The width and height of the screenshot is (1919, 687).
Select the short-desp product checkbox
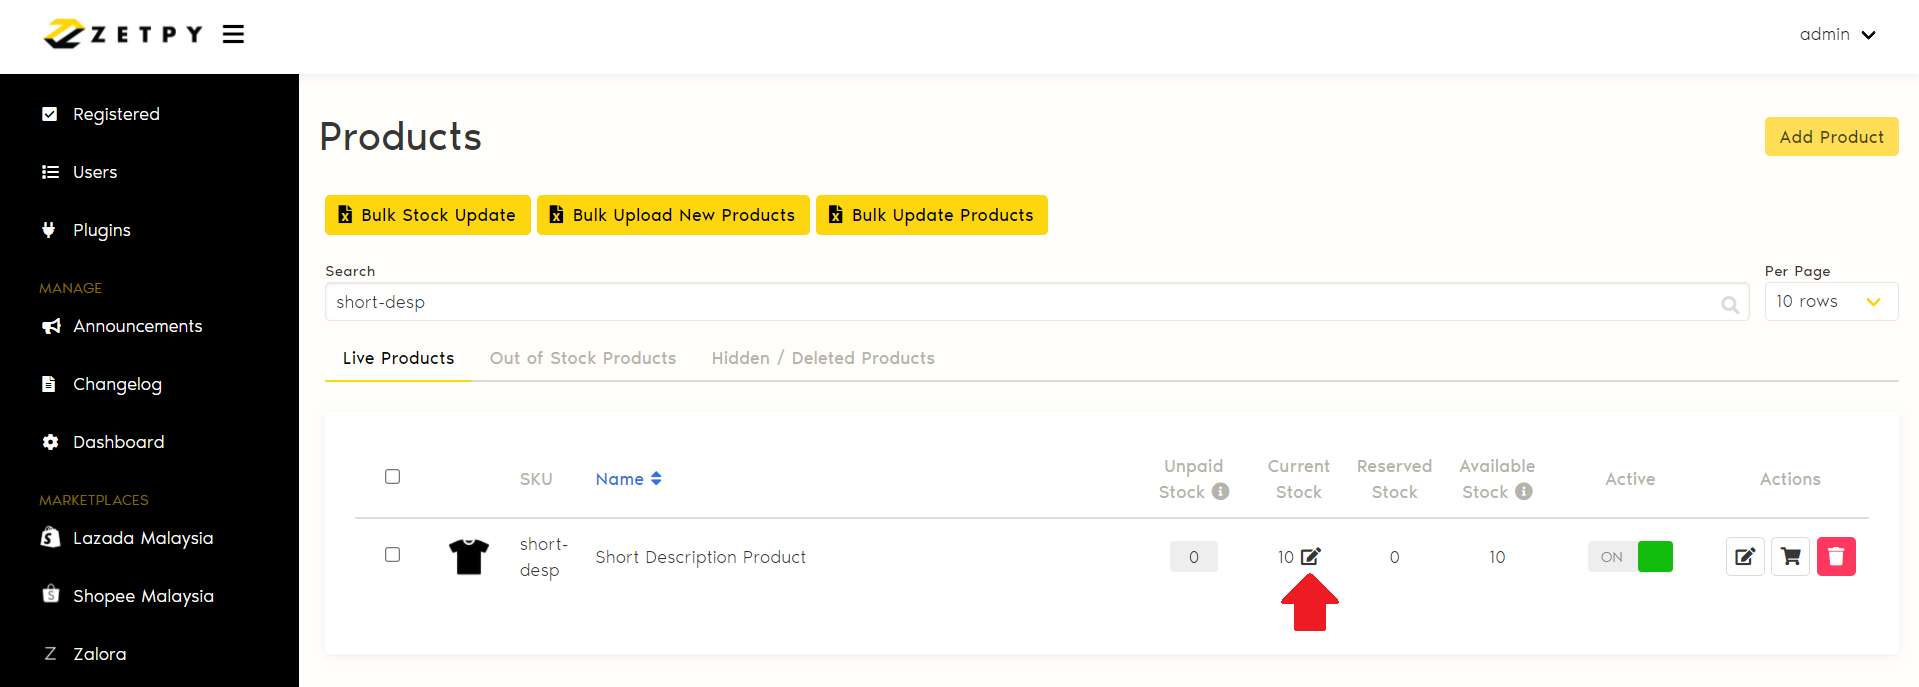click(393, 555)
